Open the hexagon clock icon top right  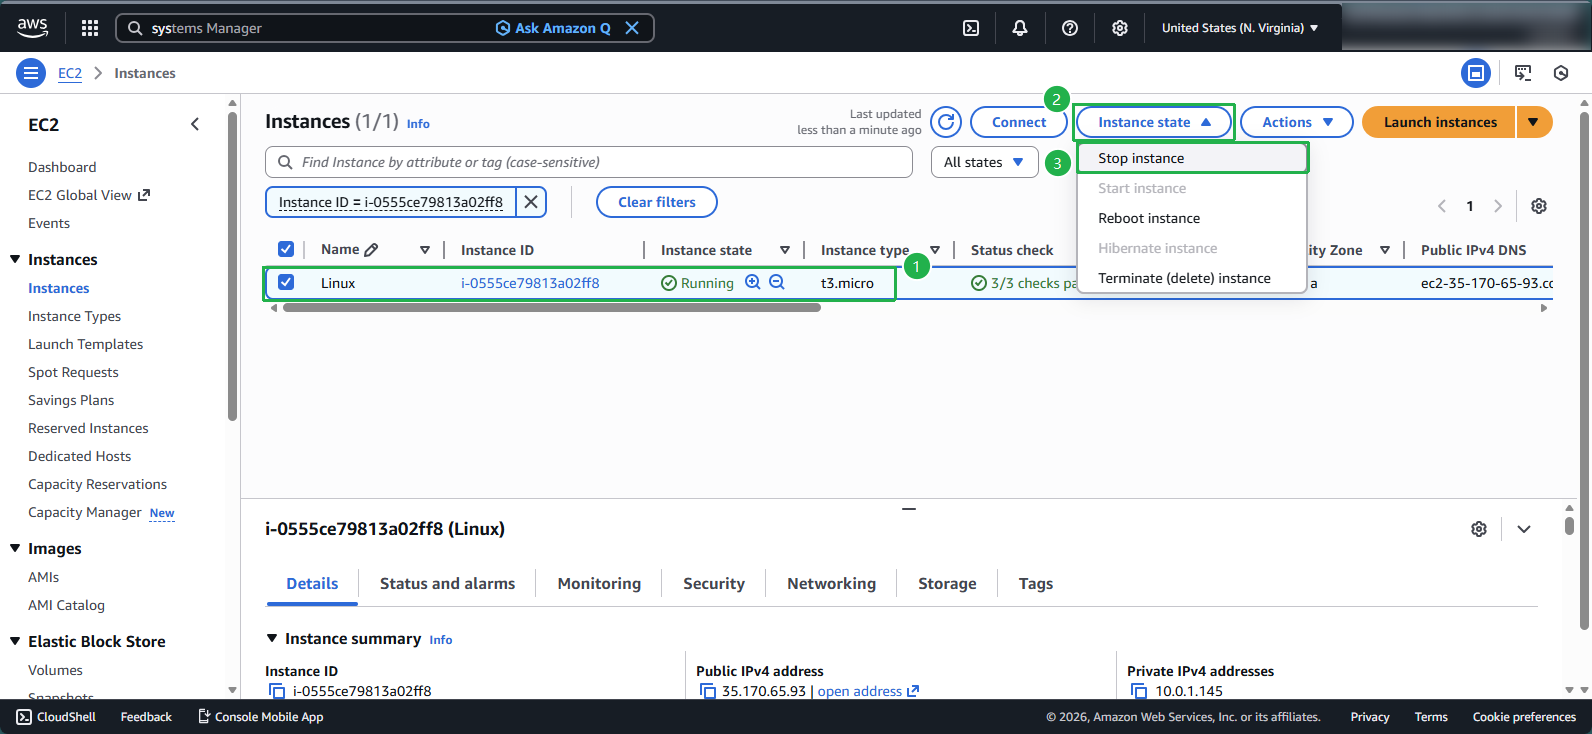(x=1561, y=73)
